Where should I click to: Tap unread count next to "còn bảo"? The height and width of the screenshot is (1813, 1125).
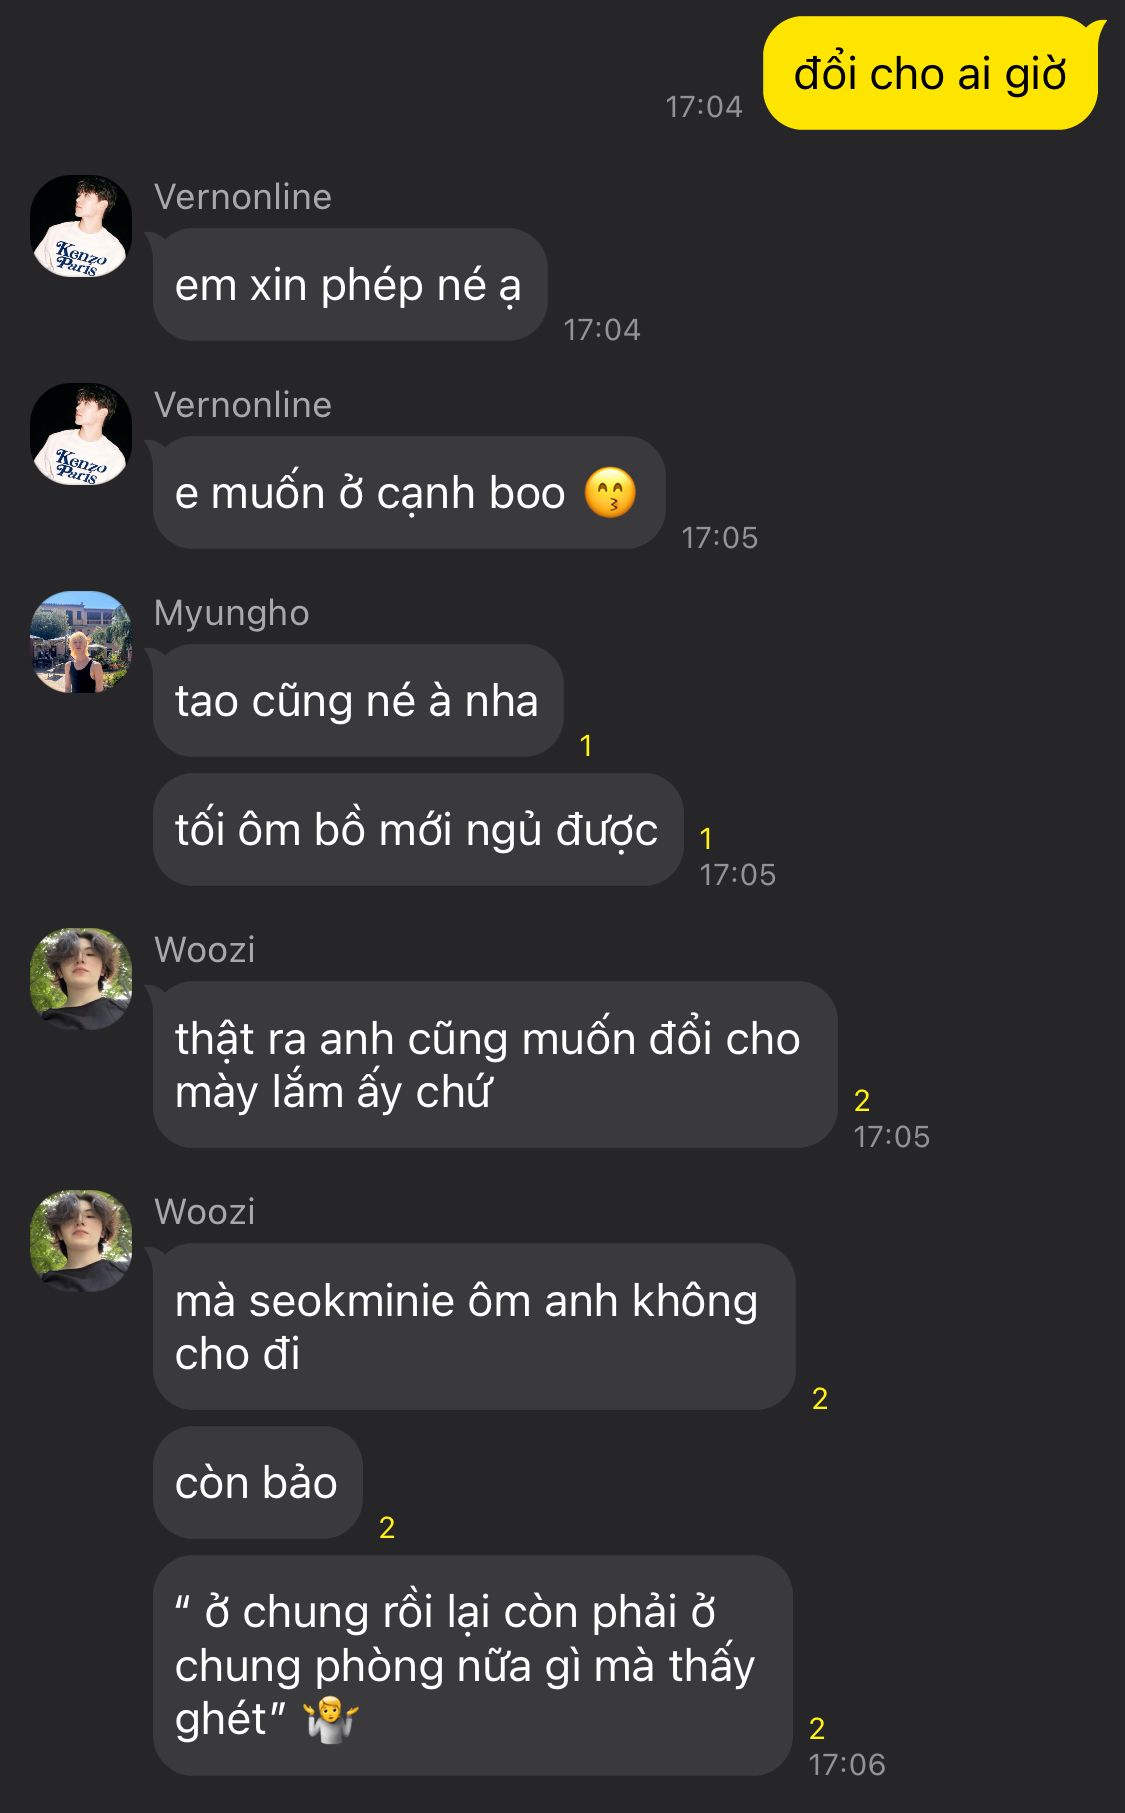tap(387, 1527)
